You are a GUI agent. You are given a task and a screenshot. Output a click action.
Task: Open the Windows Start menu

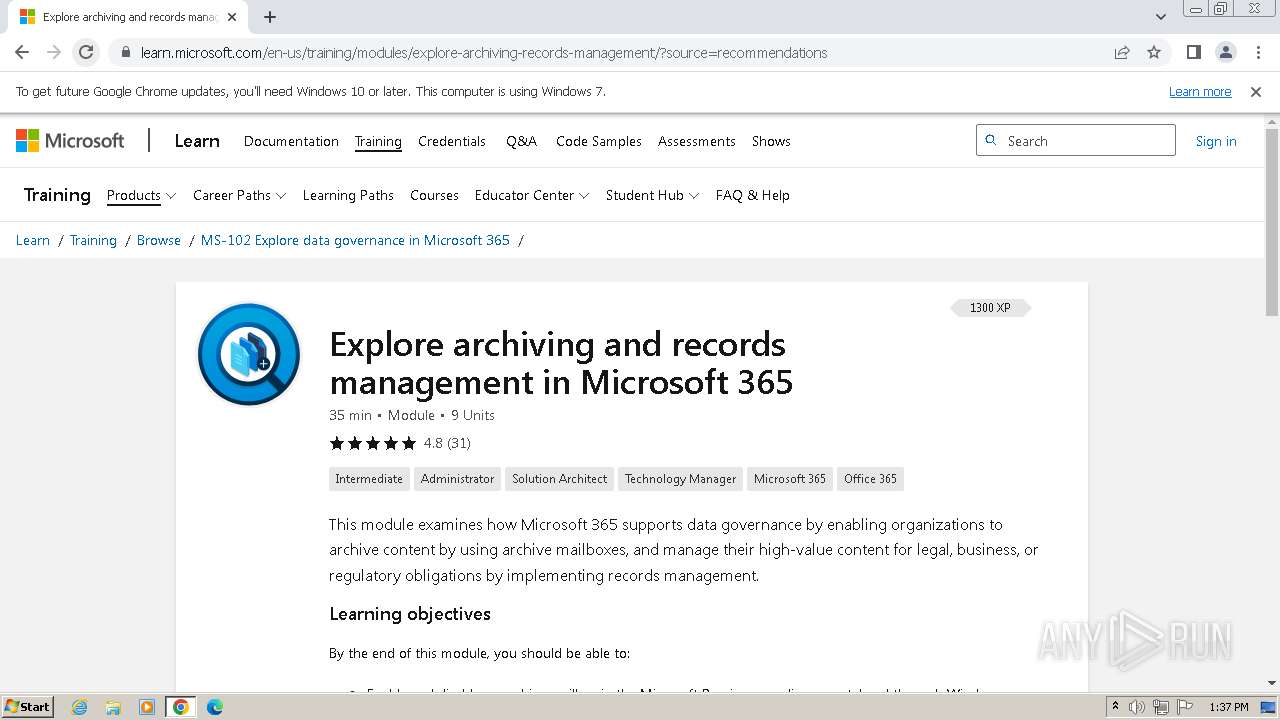[28, 706]
